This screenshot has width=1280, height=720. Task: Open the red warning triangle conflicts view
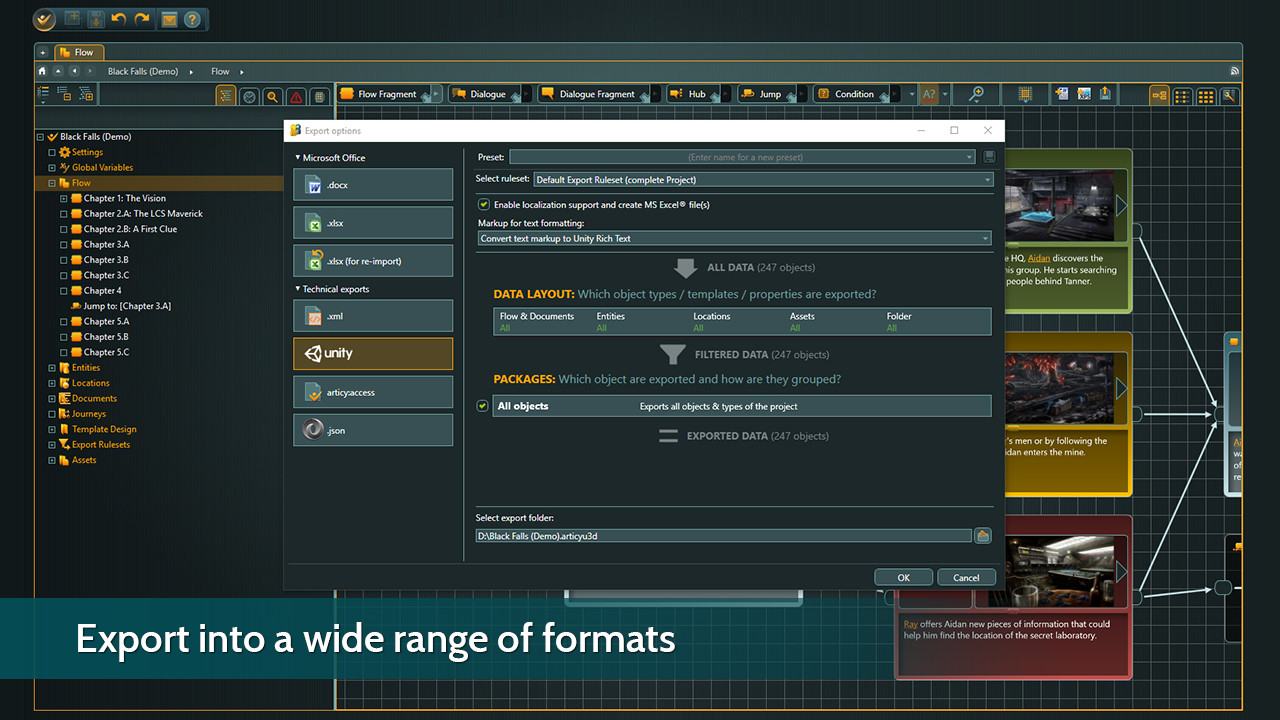point(296,96)
